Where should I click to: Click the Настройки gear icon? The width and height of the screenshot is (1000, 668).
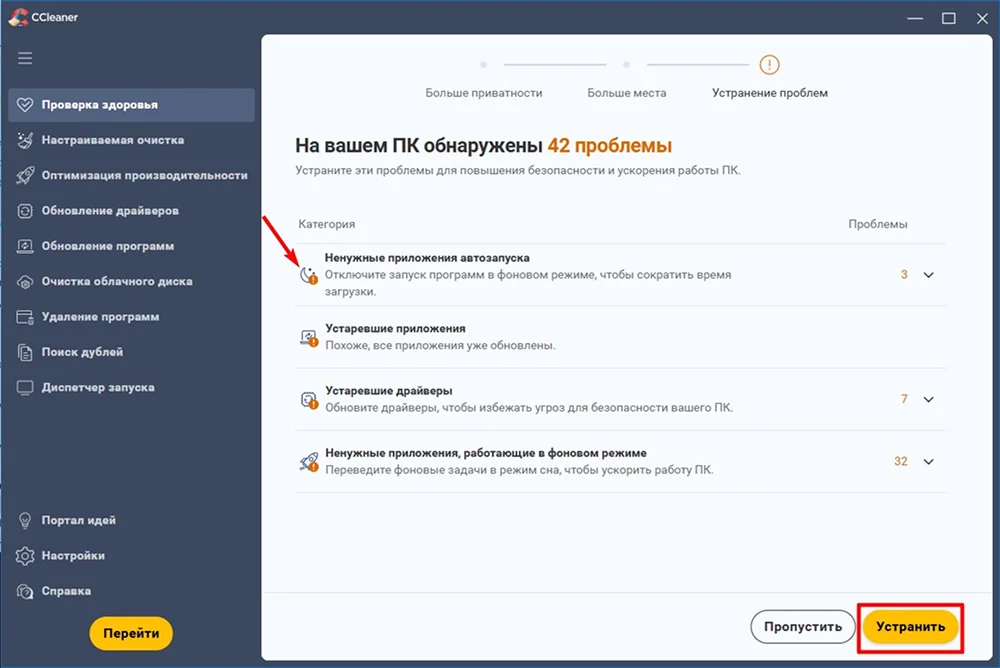[x=25, y=556]
